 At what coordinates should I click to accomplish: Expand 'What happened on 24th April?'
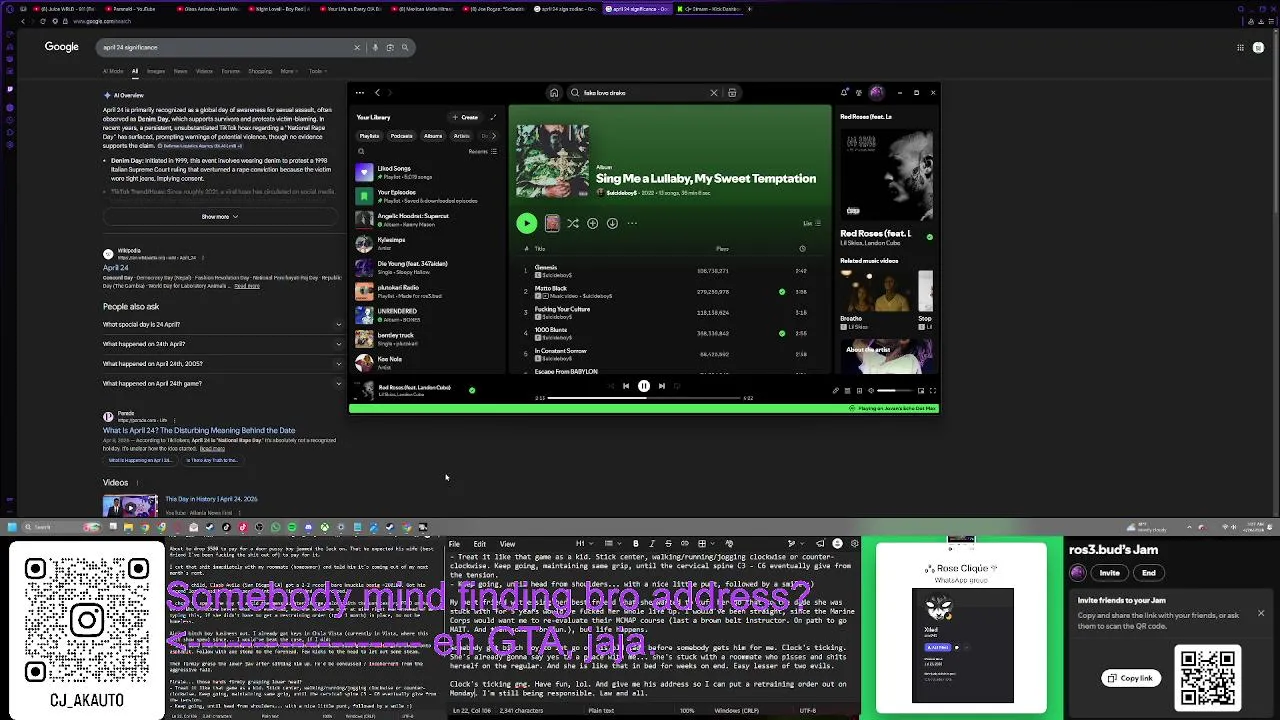[222, 344]
